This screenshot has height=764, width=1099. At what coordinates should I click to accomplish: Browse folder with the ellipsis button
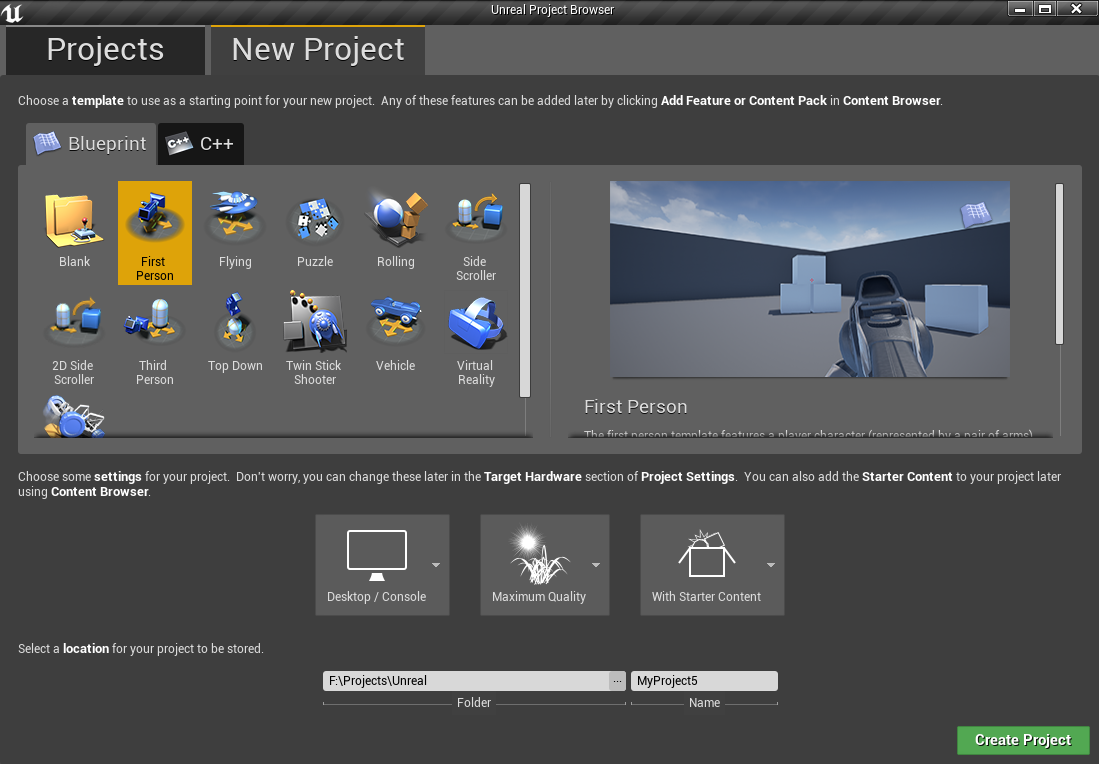coord(617,681)
